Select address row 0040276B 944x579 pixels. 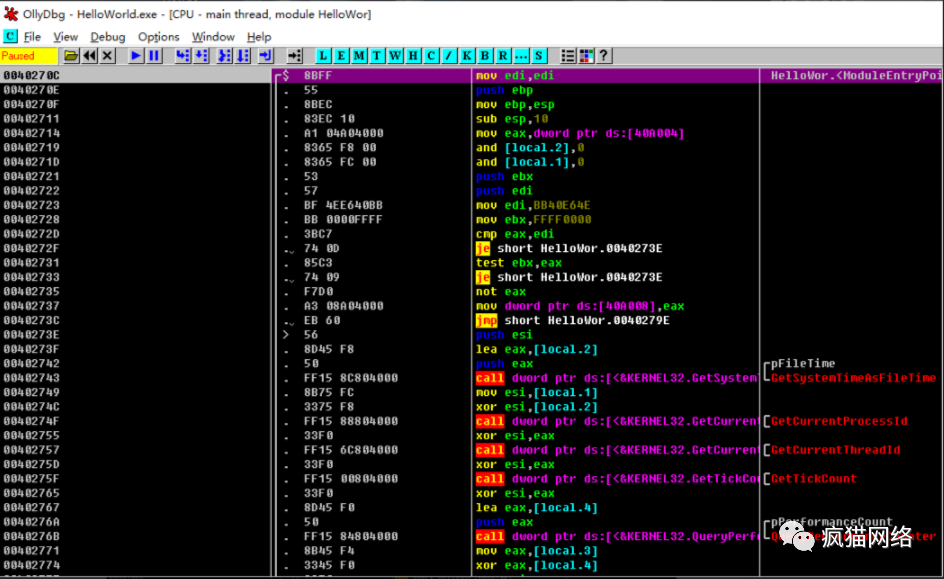pos(31,536)
